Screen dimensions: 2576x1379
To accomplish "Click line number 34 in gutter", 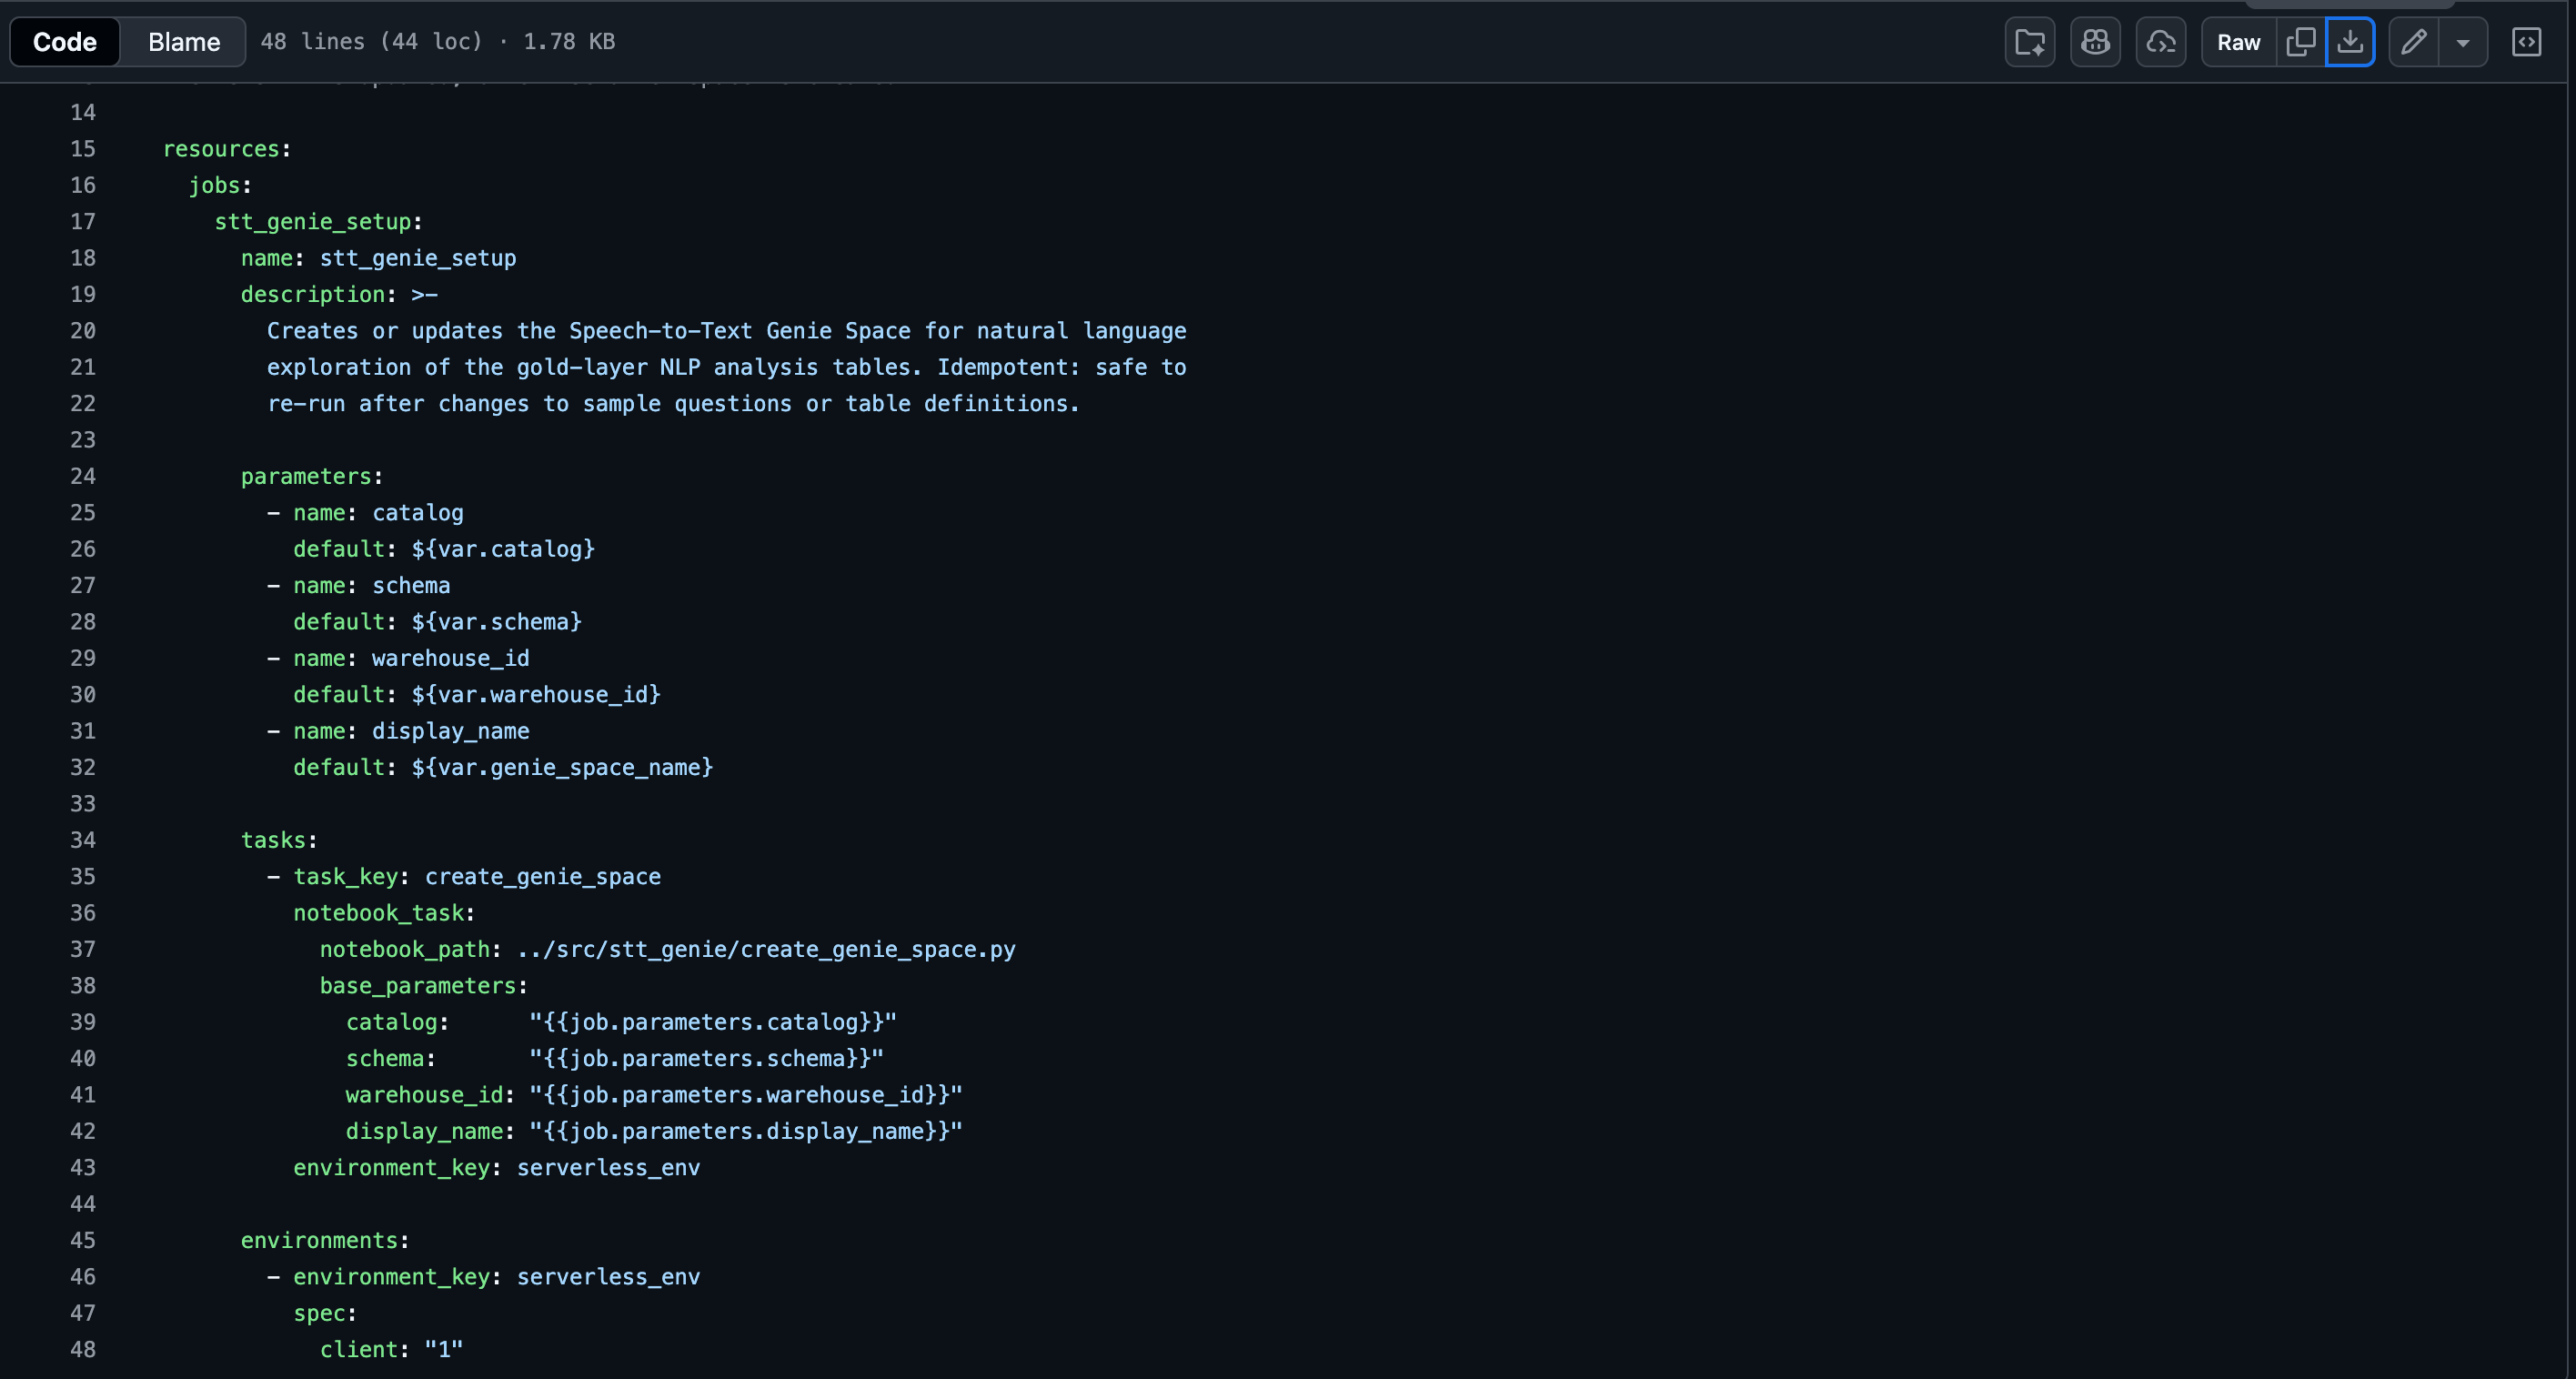I will pos(83,841).
